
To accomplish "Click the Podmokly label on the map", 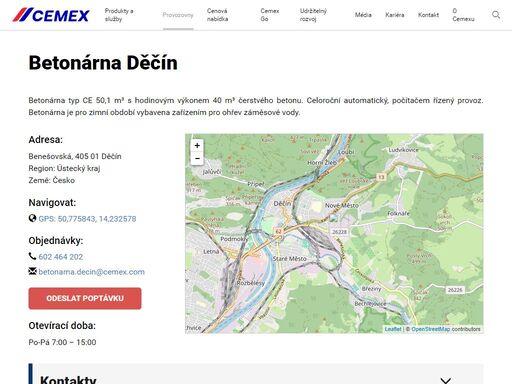I will 234,239.
